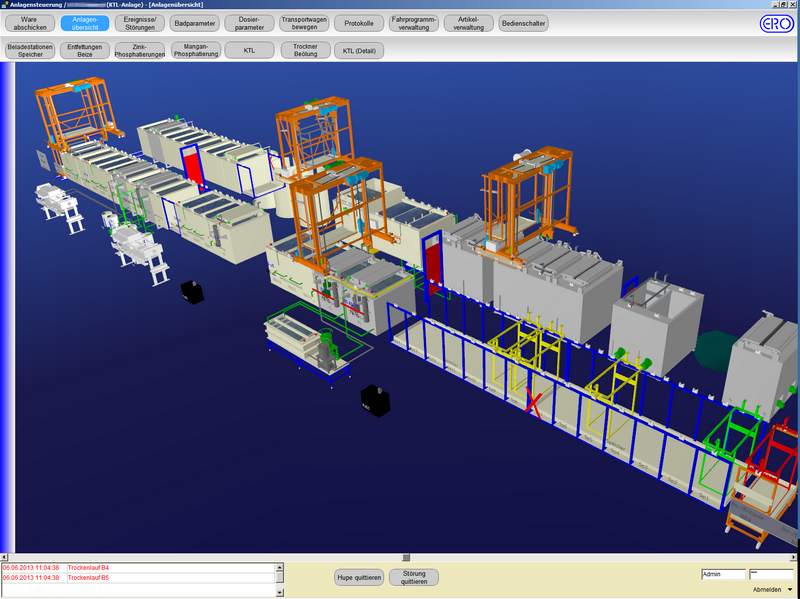Click the ERO logo icon

776,24
